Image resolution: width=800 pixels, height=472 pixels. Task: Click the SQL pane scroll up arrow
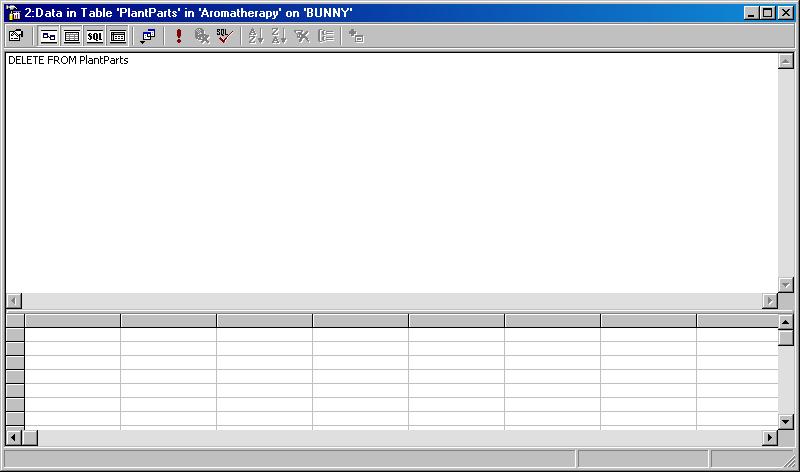pyautogui.click(x=786, y=61)
